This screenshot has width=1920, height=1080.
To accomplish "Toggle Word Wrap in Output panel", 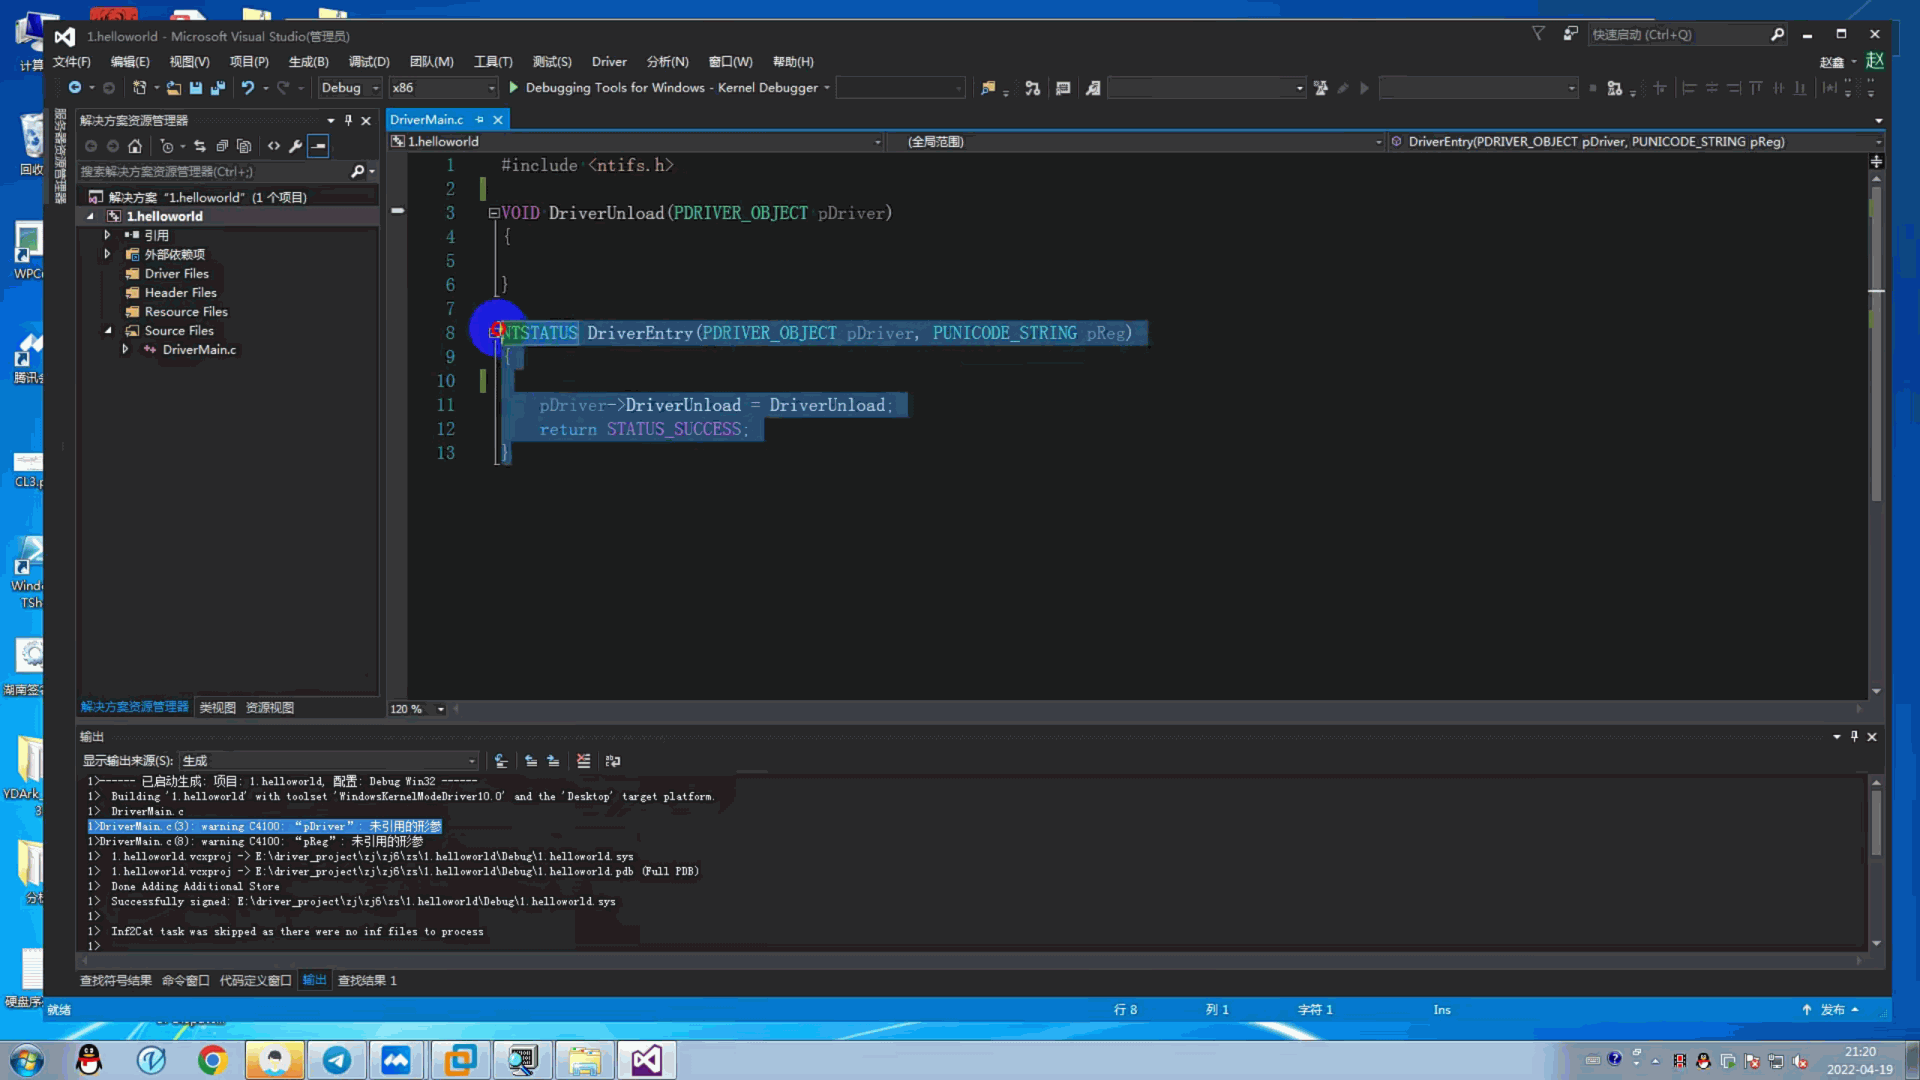I will [x=613, y=761].
